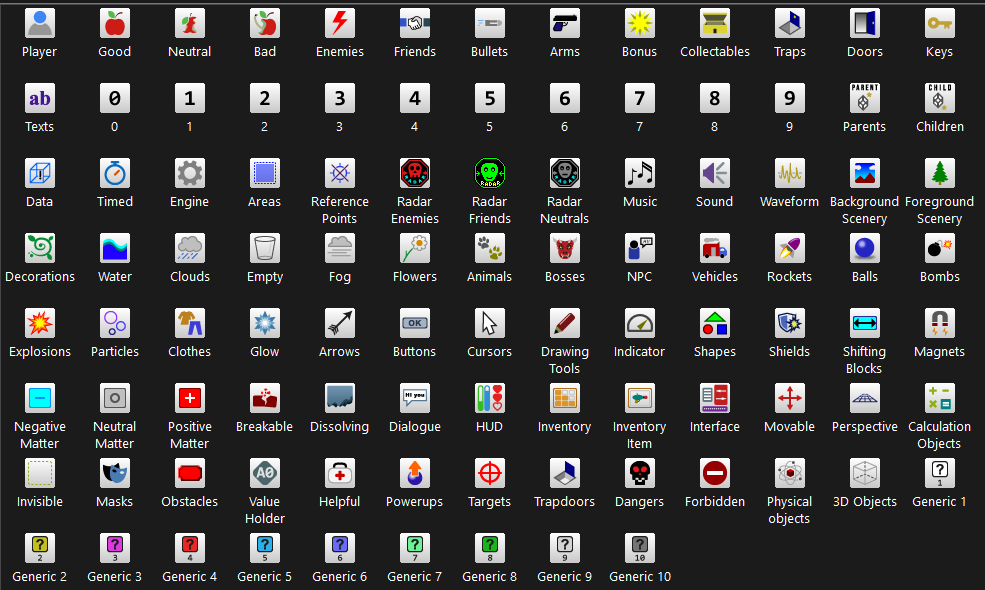Select the Indicator gauge icon
This screenshot has height=590, width=985.
(639, 324)
